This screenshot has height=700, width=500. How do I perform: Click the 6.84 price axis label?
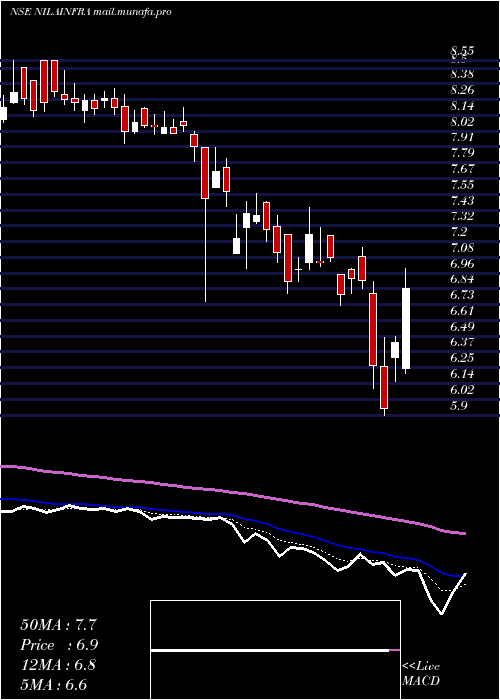[462, 279]
